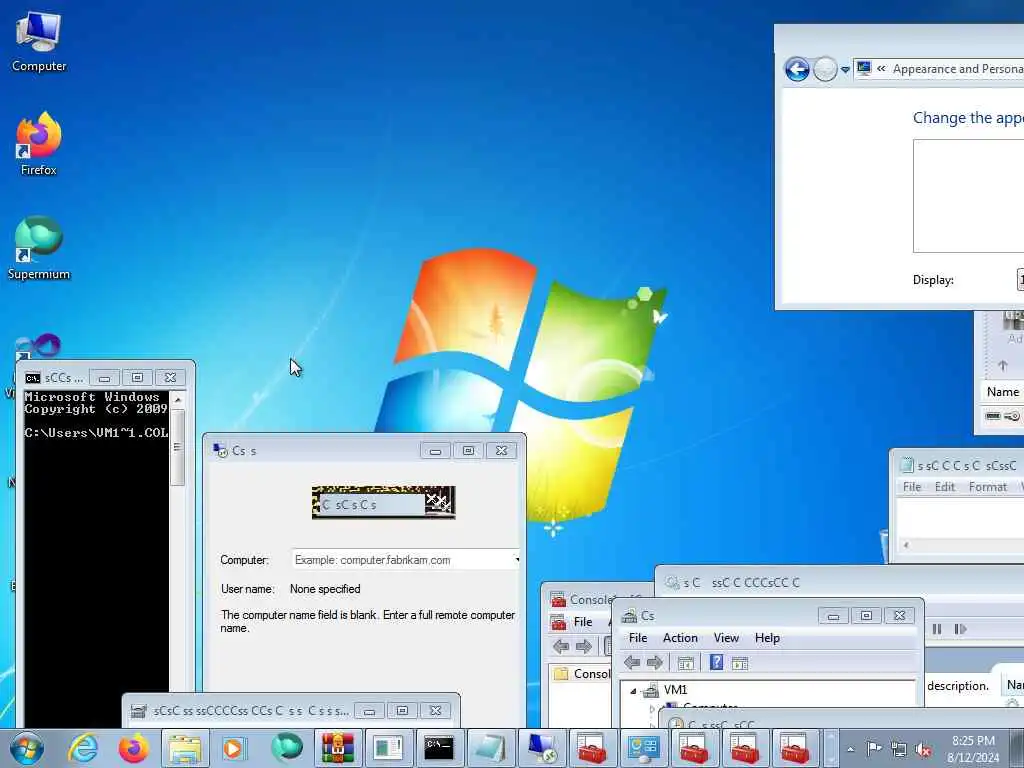
Task: Open recent pages dropdown in Appearance window
Action: coord(845,69)
